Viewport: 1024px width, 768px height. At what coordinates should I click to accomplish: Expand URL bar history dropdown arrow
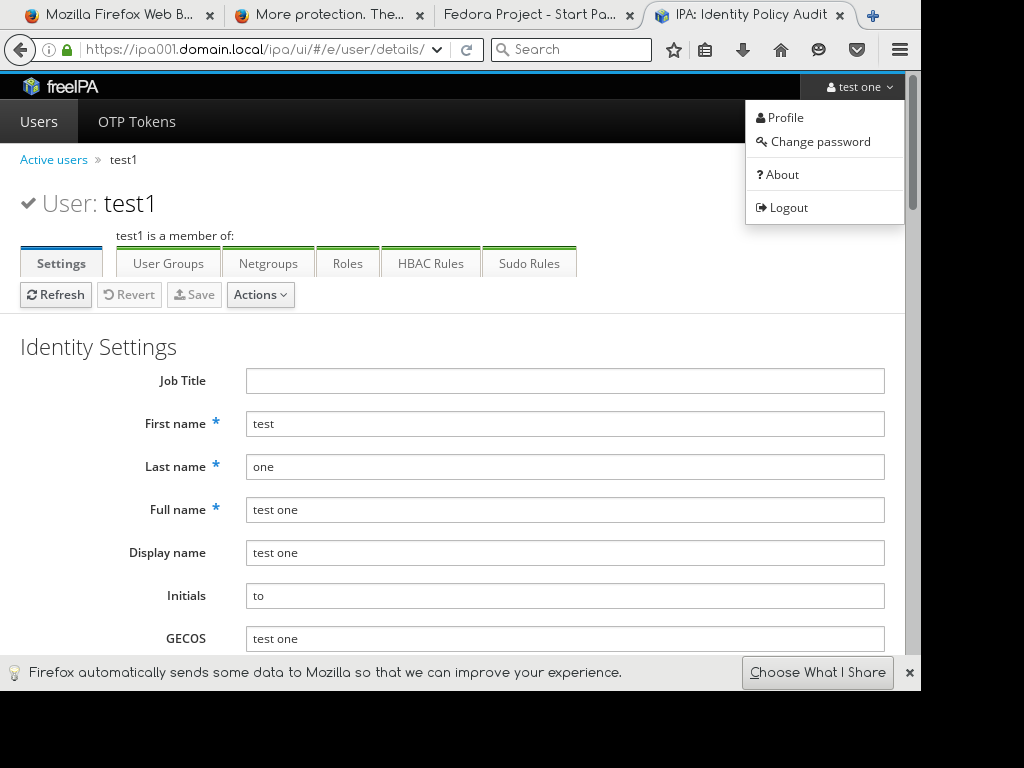(x=437, y=50)
